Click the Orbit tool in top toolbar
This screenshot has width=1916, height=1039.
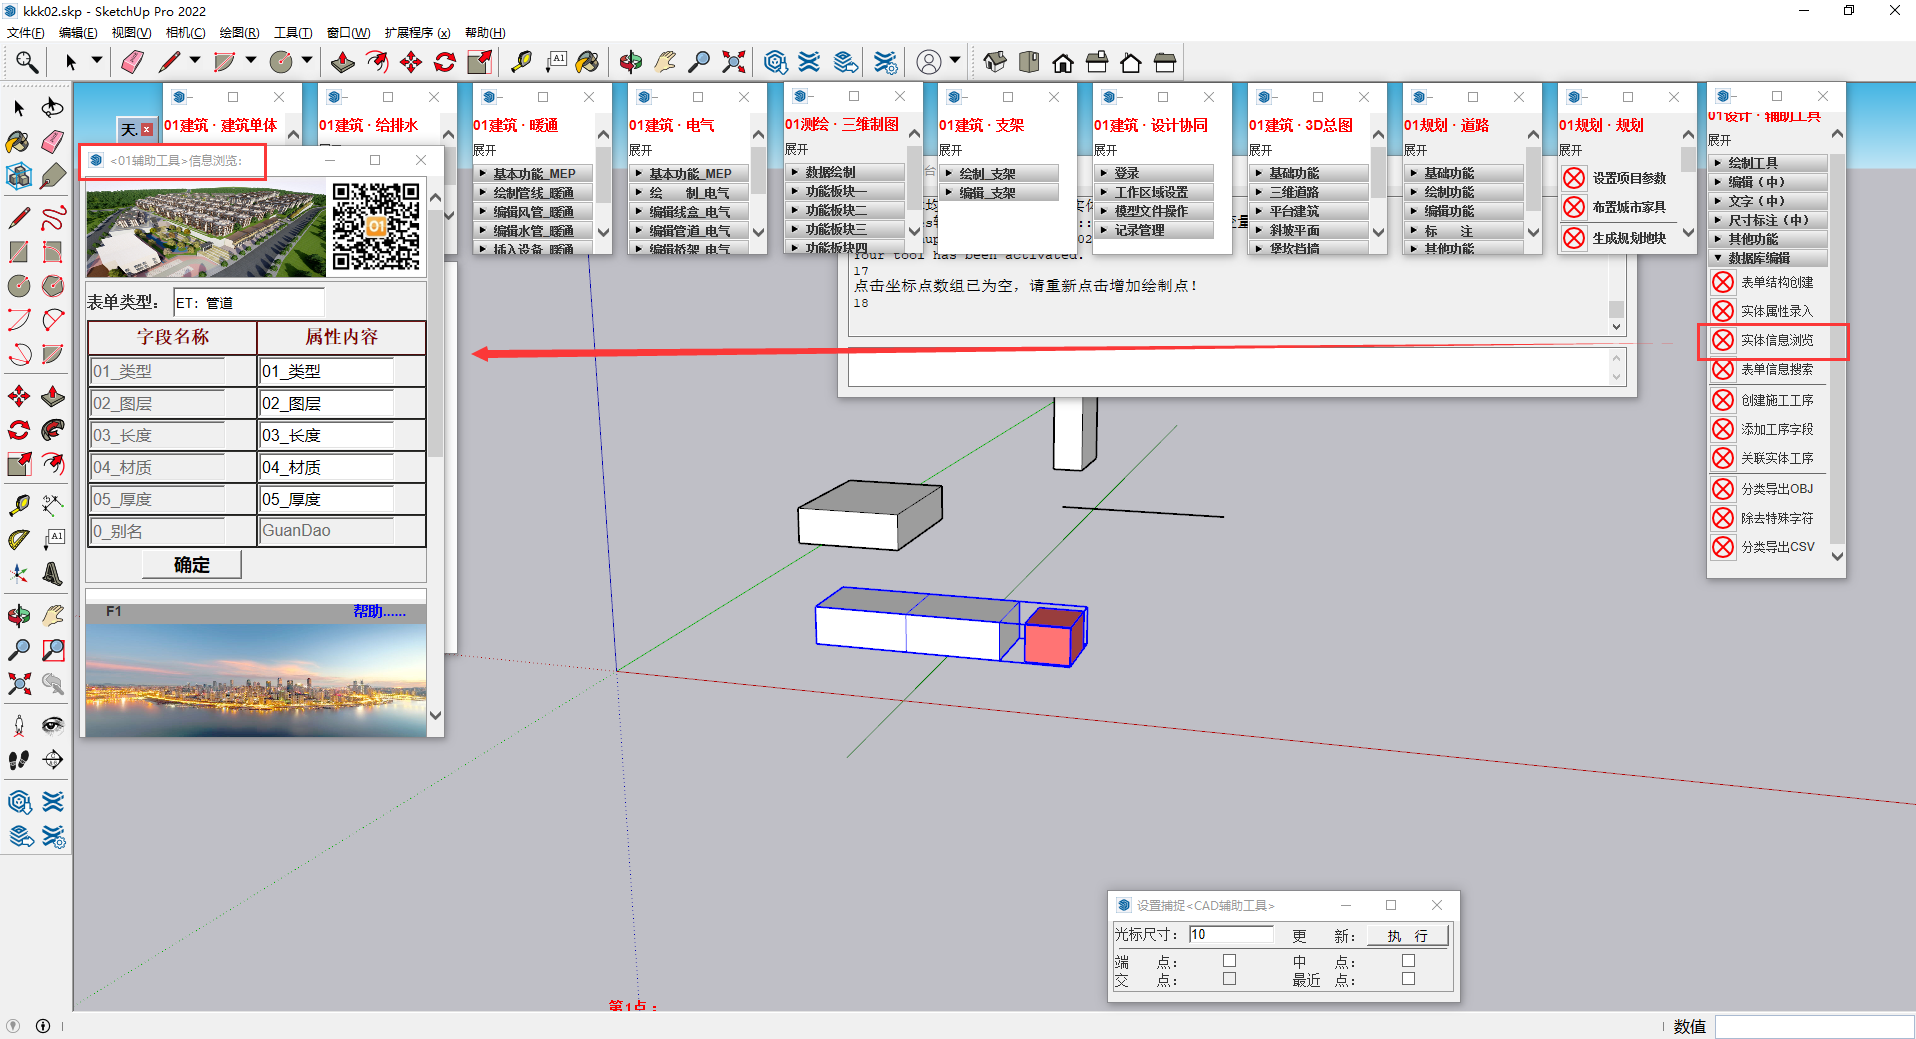click(631, 62)
